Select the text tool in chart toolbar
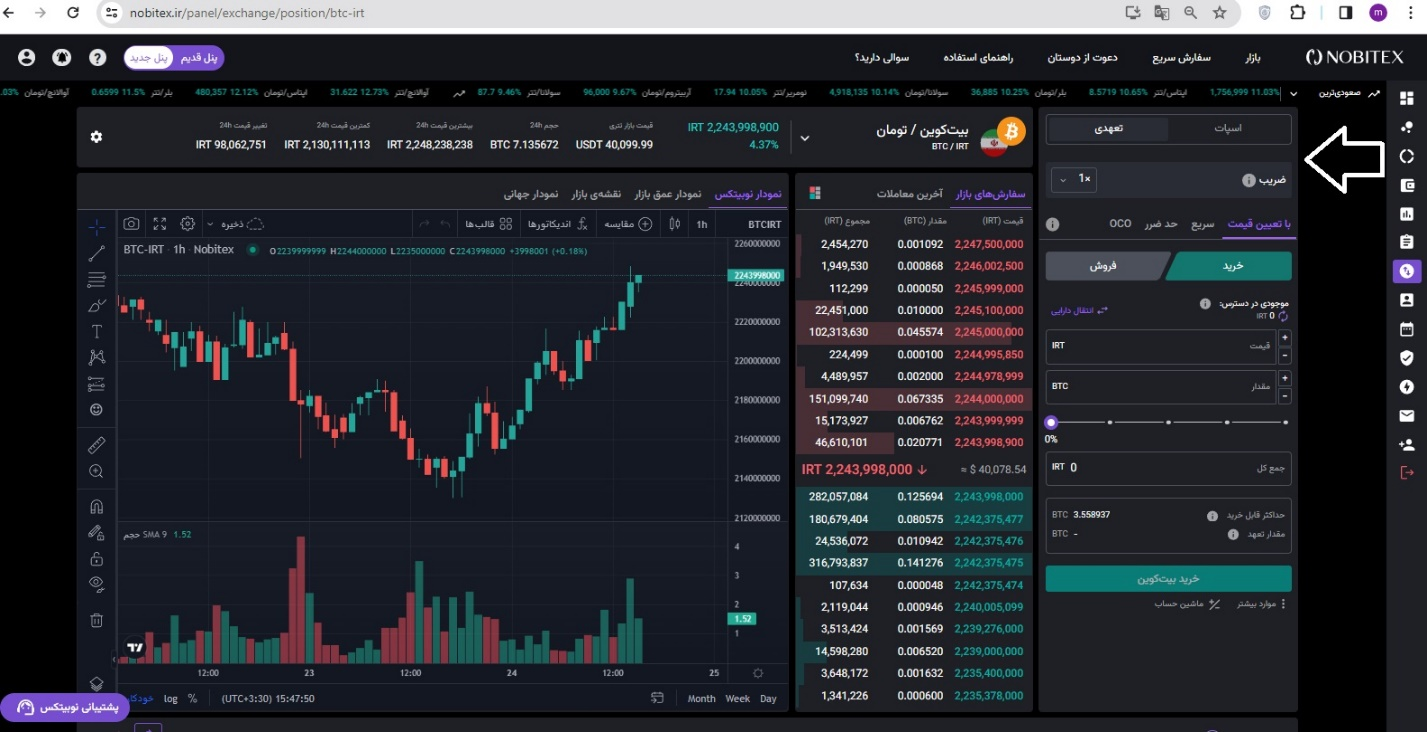 [x=97, y=331]
